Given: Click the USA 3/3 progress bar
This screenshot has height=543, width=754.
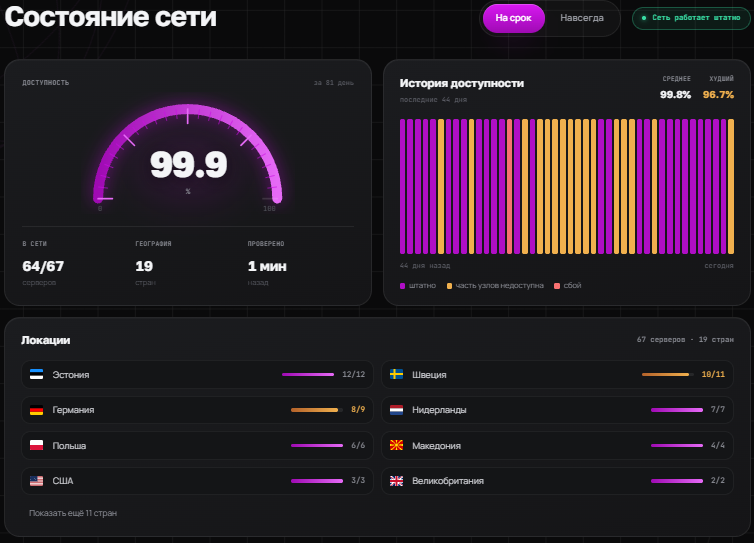Looking at the screenshot, I should pos(317,480).
